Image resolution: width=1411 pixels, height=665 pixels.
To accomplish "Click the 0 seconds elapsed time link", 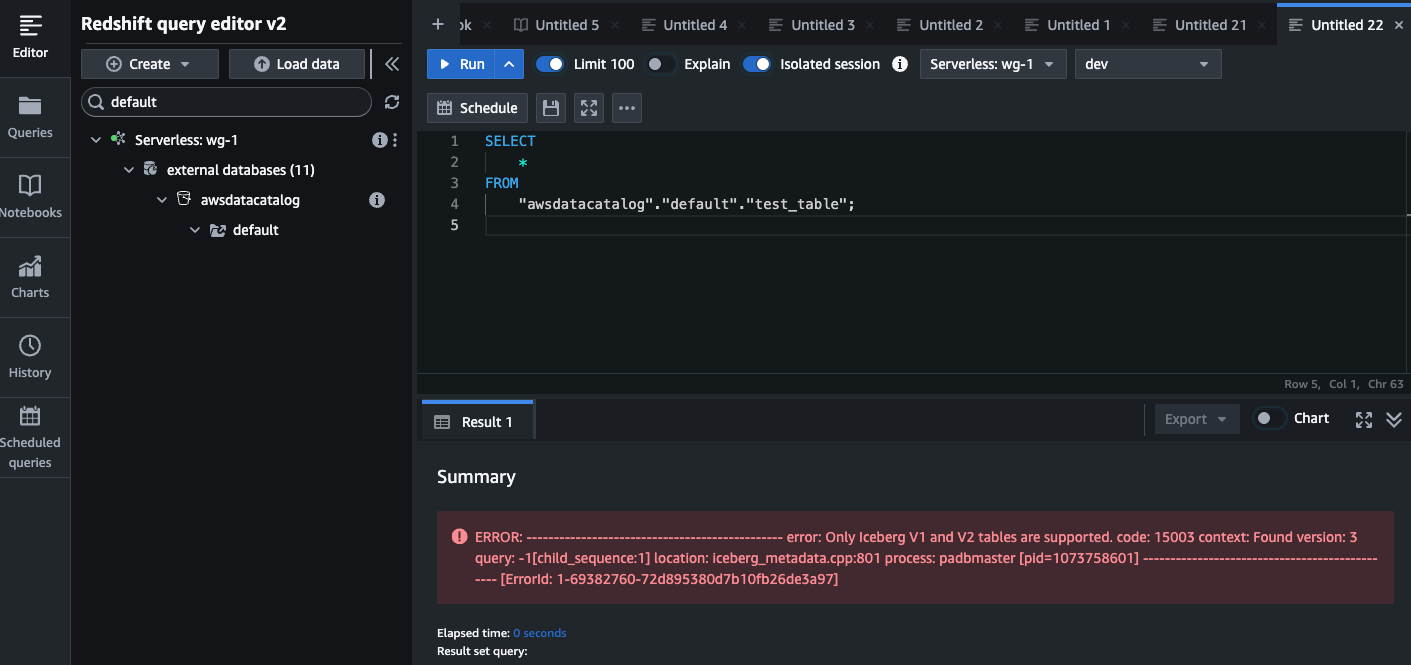I will click(x=539, y=633).
